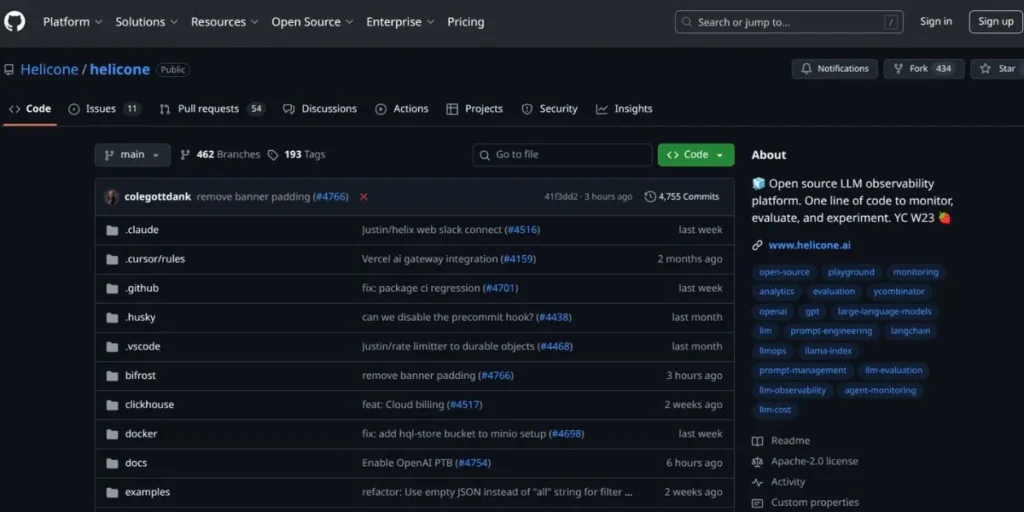Open the Apache-2.0 license link
The height and width of the screenshot is (512, 1024).
(x=813, y=461)
